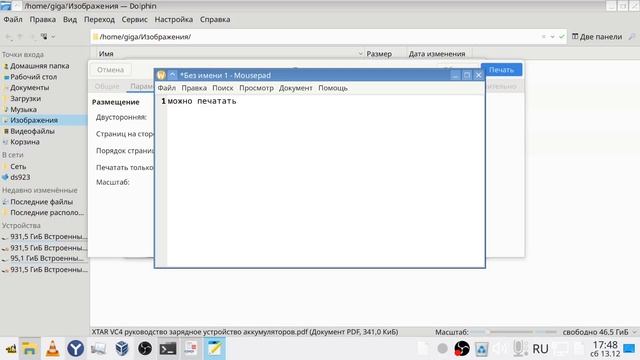The height and width of the screenshot is (360, 640).
Task: Open Переход menu in Dolphin
Action: pyautogui.click(x=99, y=19)
